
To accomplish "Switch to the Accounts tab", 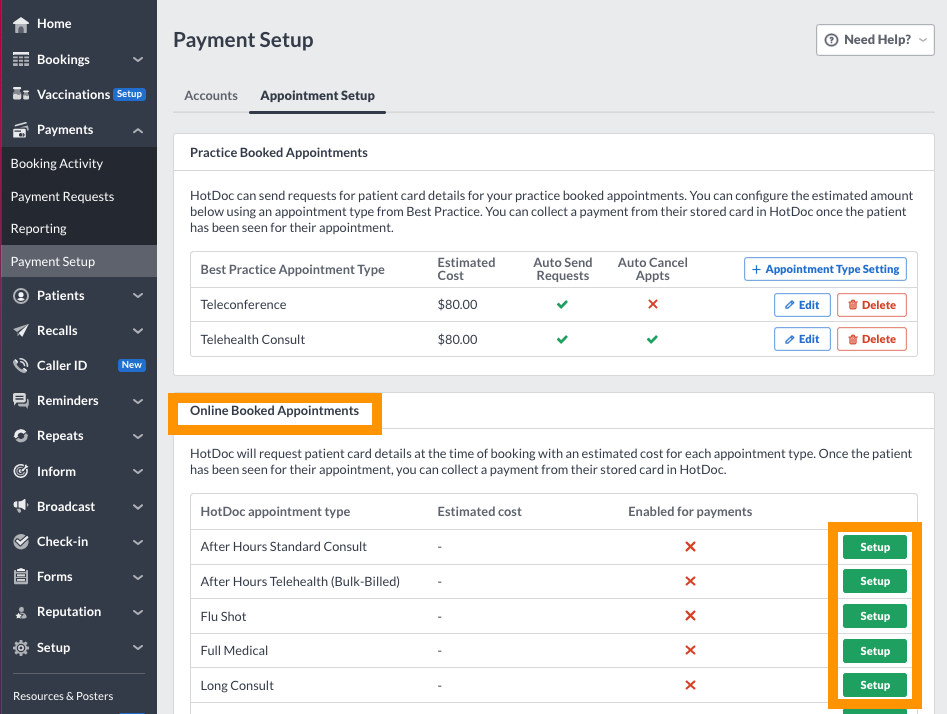I will click(x=211, y=95).
